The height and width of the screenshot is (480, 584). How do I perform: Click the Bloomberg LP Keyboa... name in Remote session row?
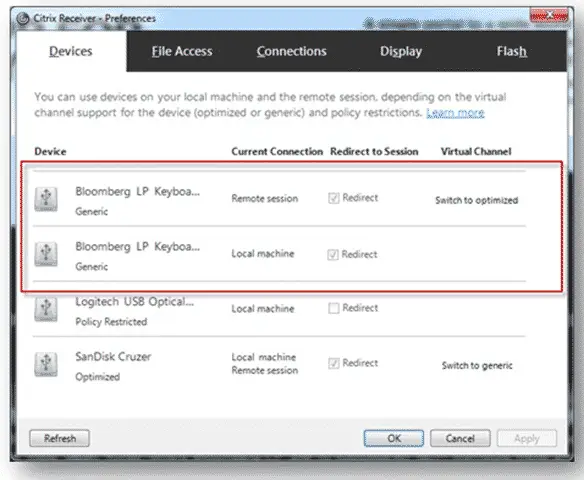pyautogui.click(x=137, y=191)
